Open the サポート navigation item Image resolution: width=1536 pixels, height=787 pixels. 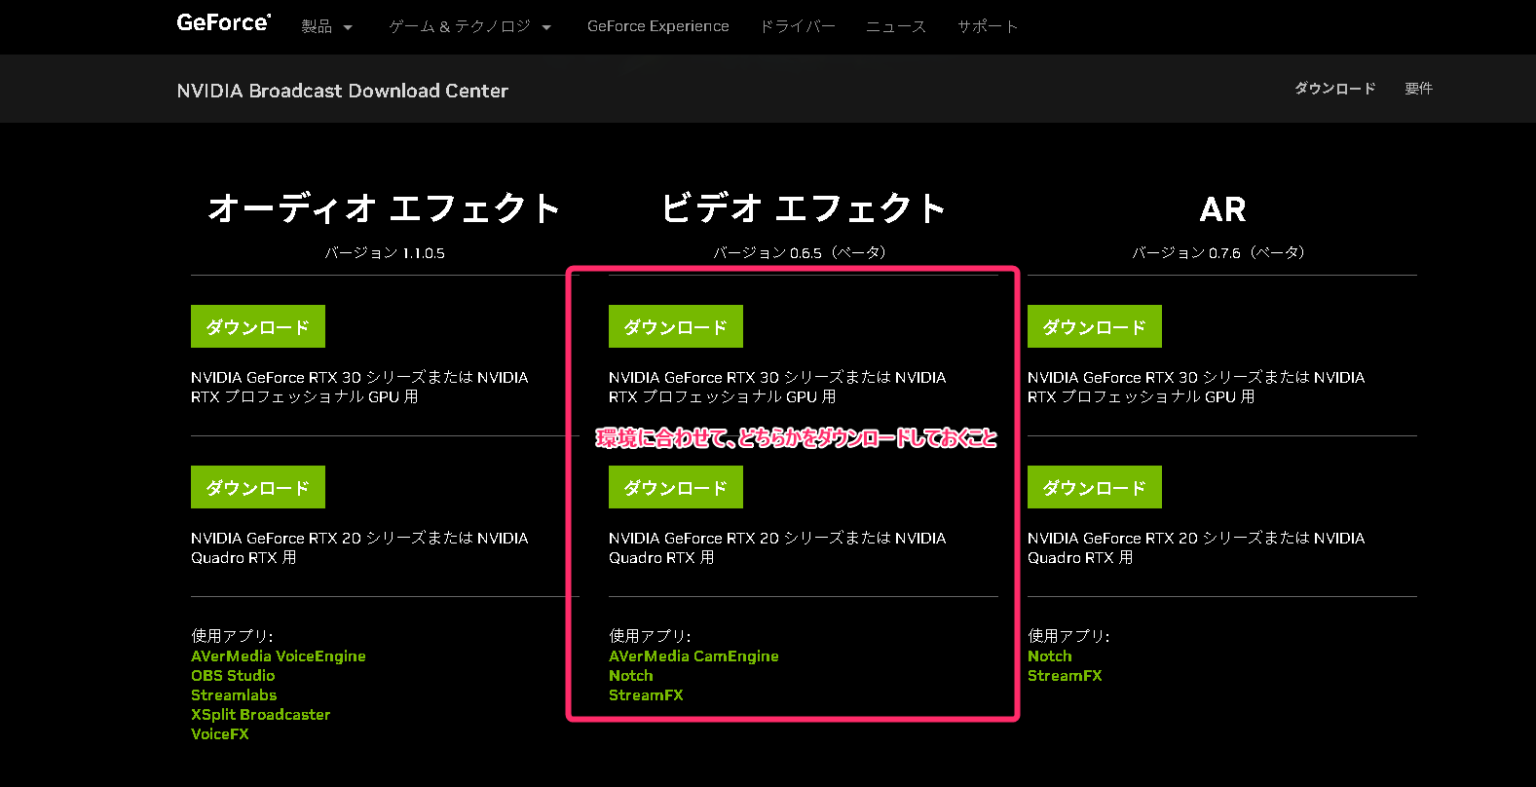[x=987, y=26]
